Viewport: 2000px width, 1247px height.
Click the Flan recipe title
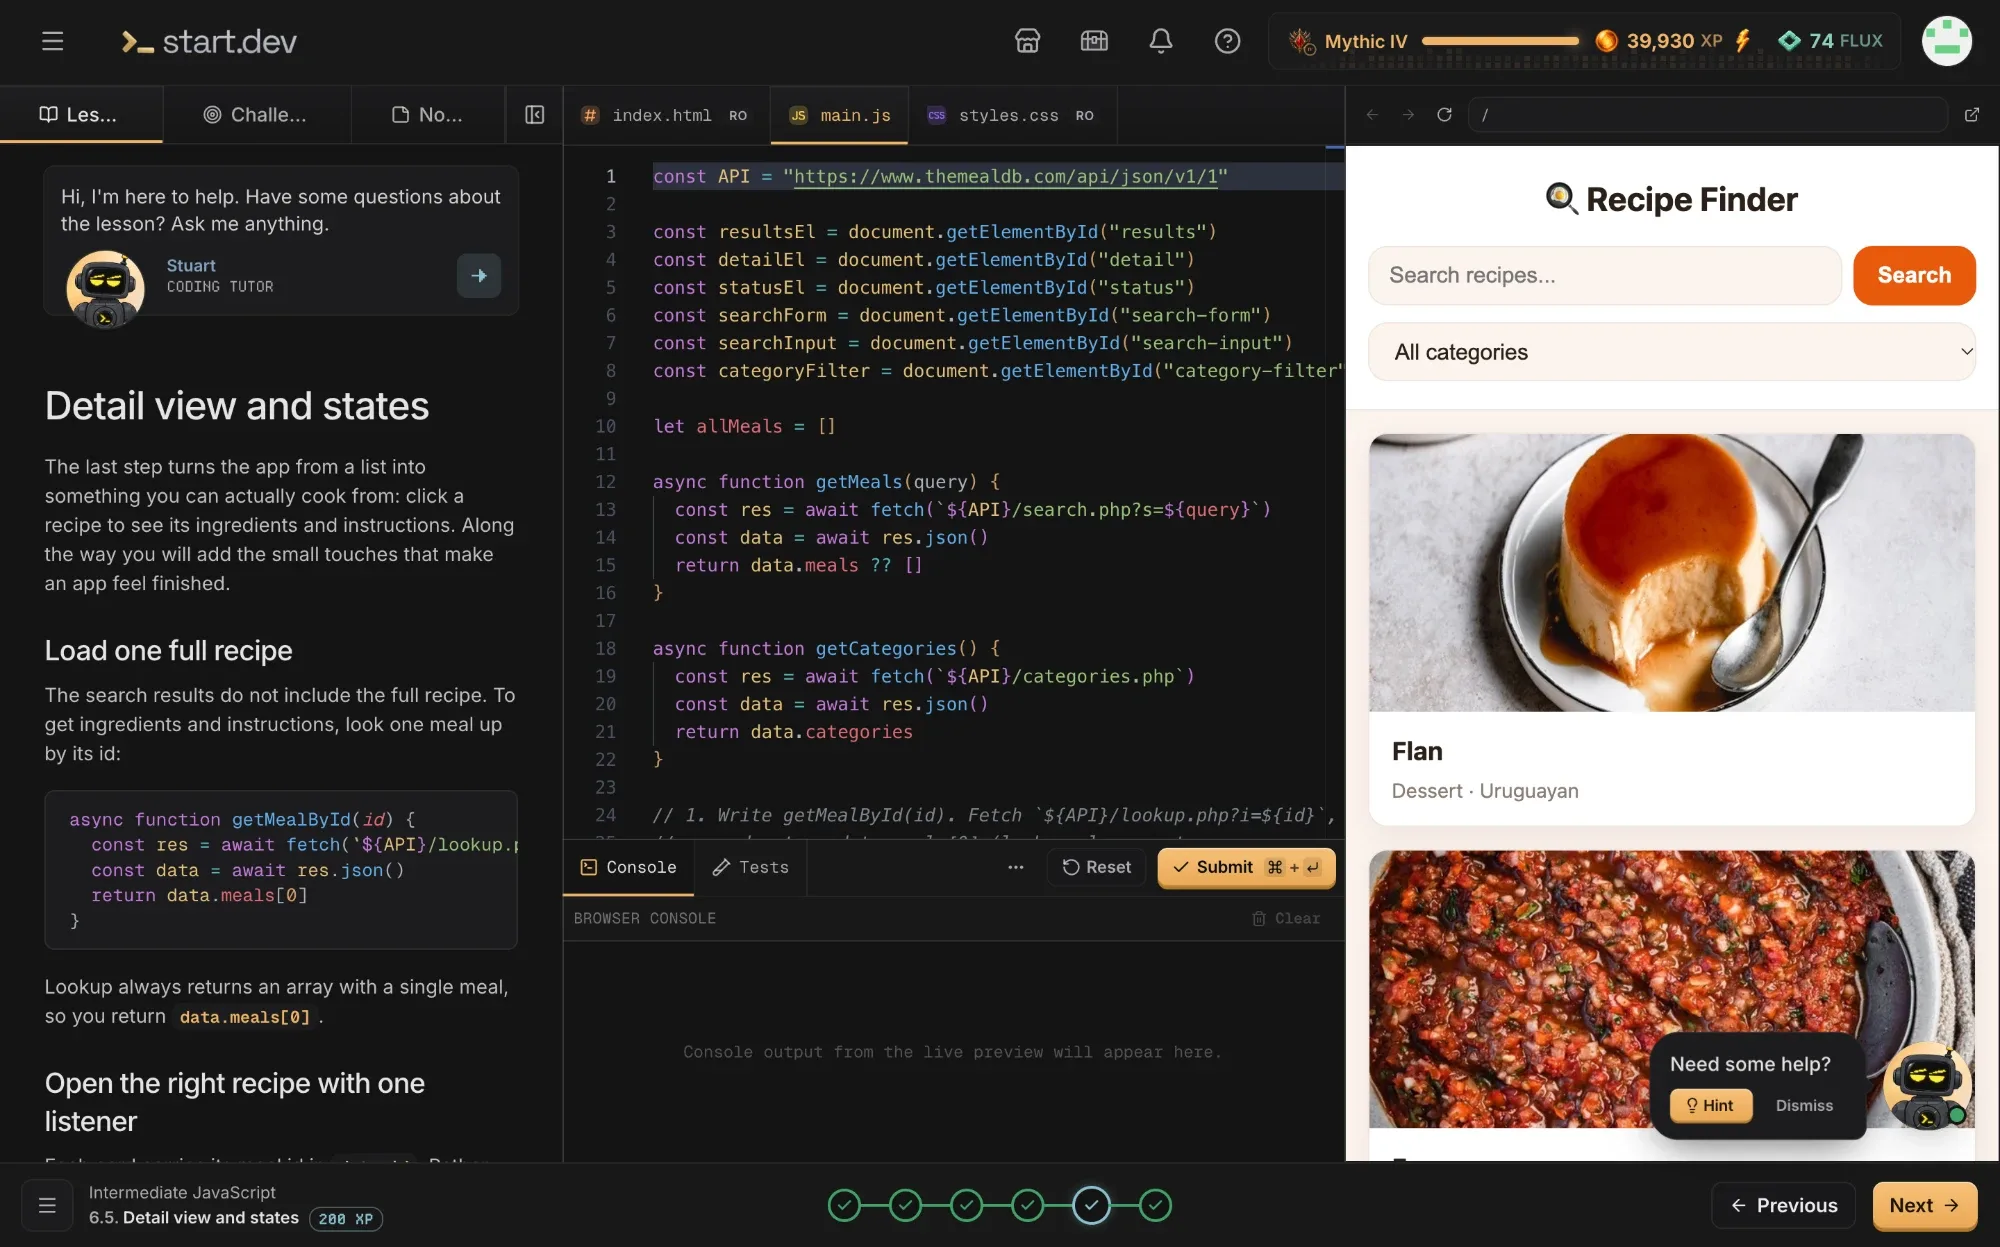(1417, 751)
